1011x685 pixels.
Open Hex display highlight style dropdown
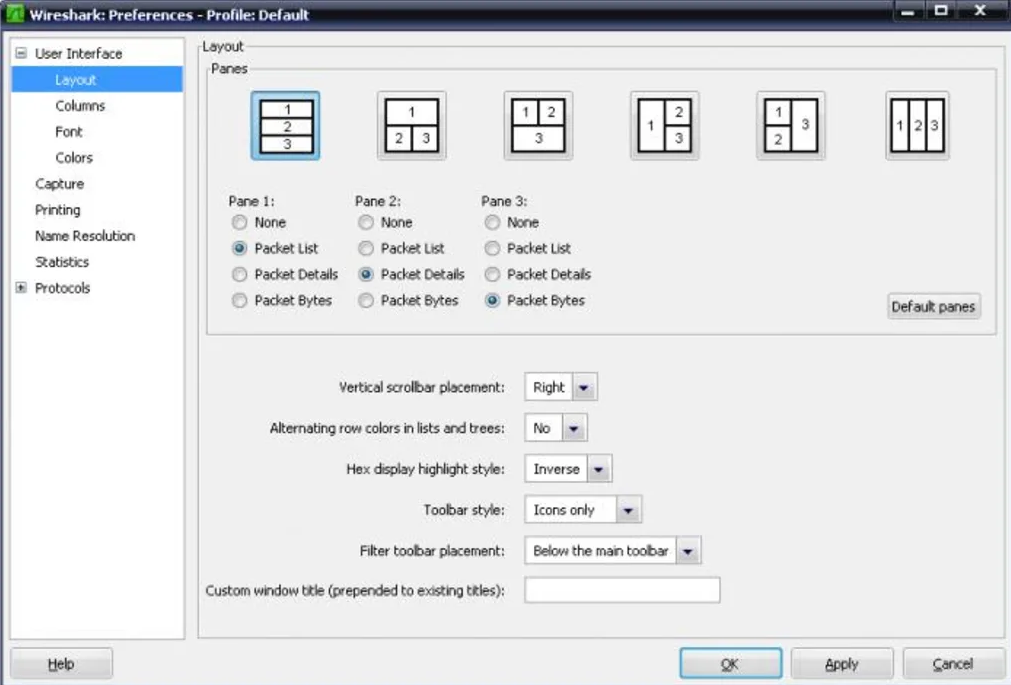568,469
